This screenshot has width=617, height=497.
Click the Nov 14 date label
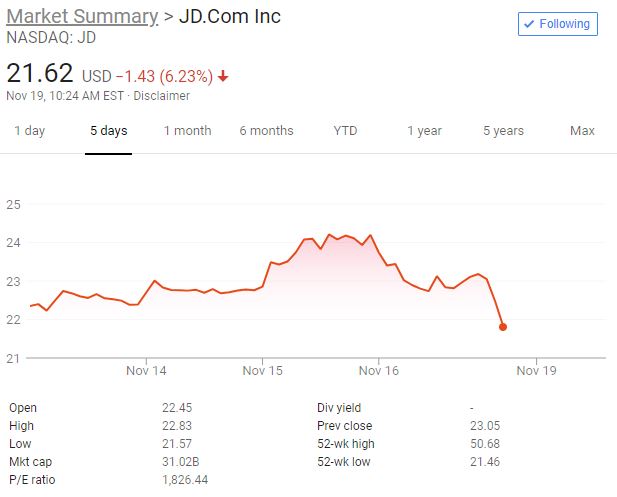146,371
